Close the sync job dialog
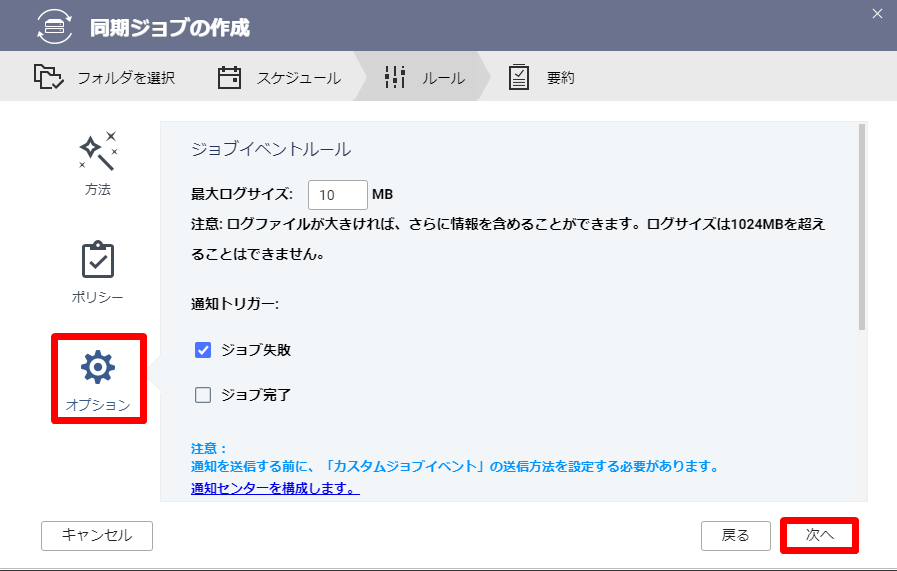 [878, 14]
